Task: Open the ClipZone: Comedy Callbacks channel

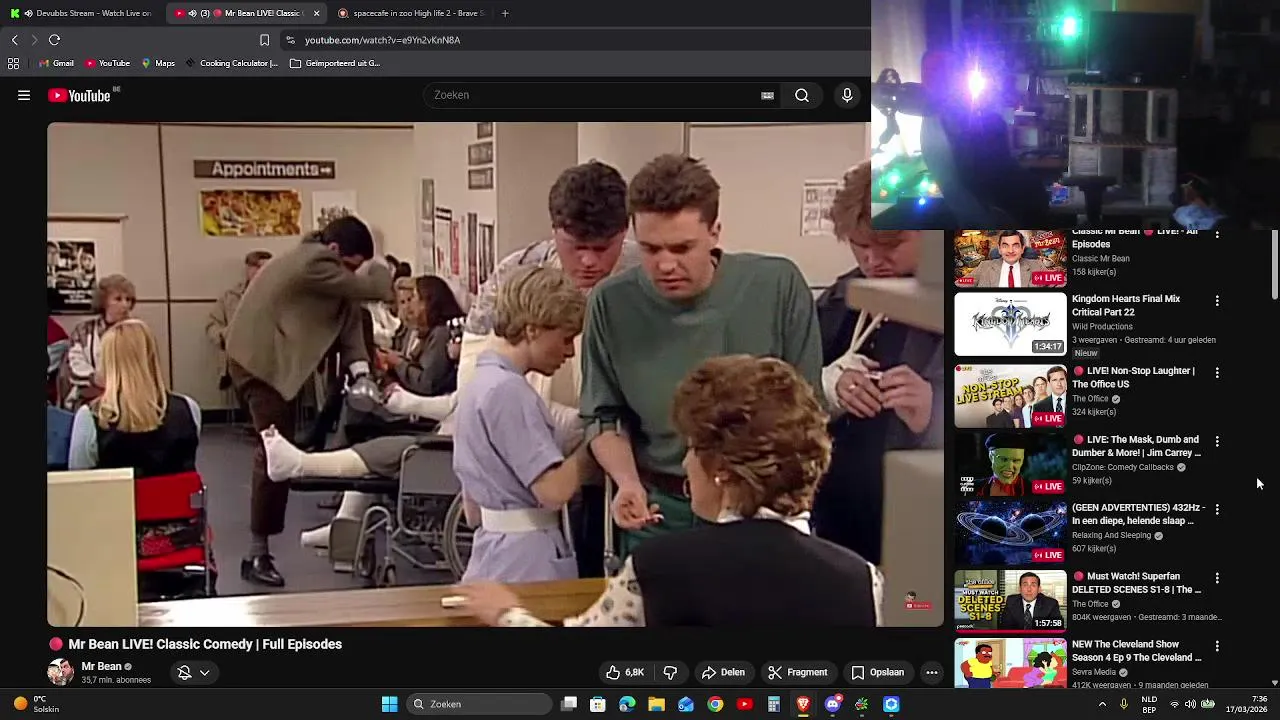Action: (x=1122, y=467)
